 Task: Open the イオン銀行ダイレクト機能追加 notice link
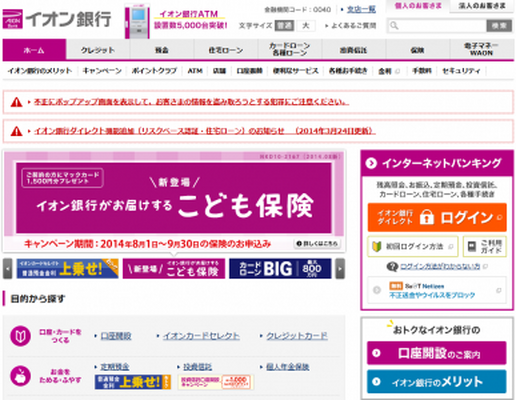click(x=205, y=131)
